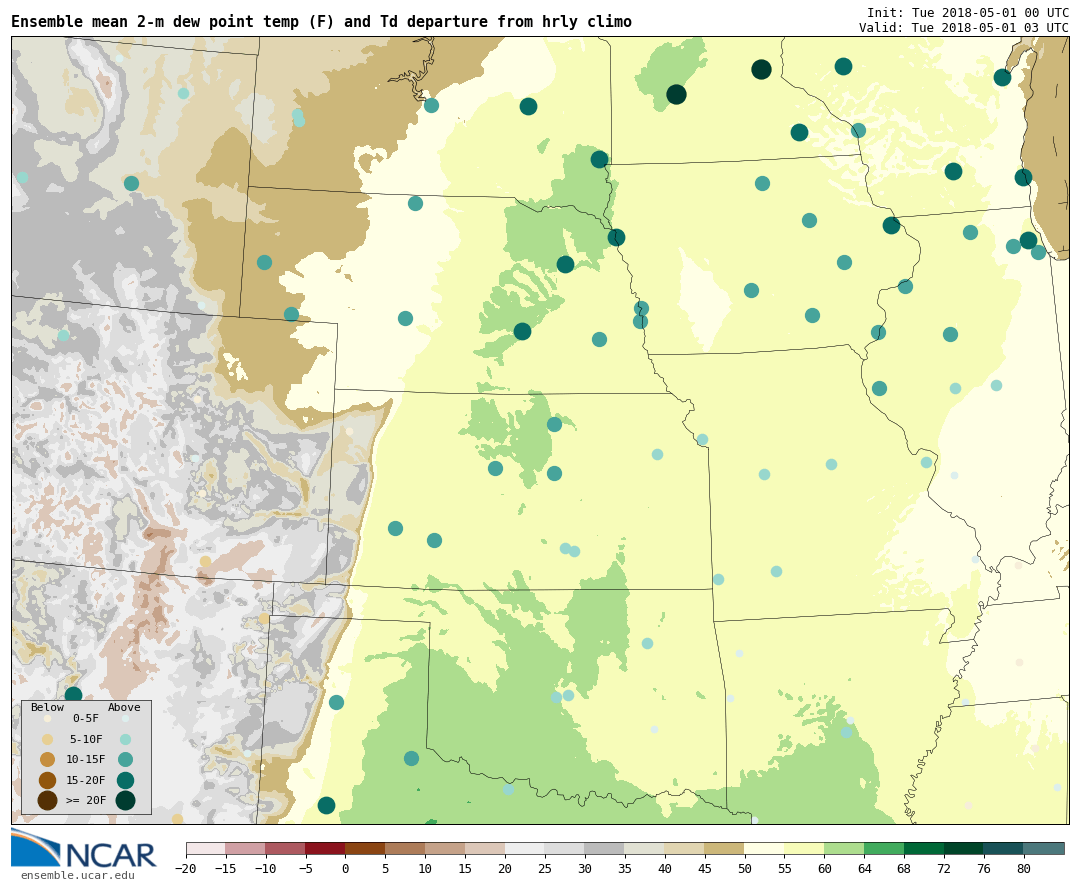Click the 15-20F below-climo brown legend dot
1080x887 pixels.
click(x=47, y=780)
